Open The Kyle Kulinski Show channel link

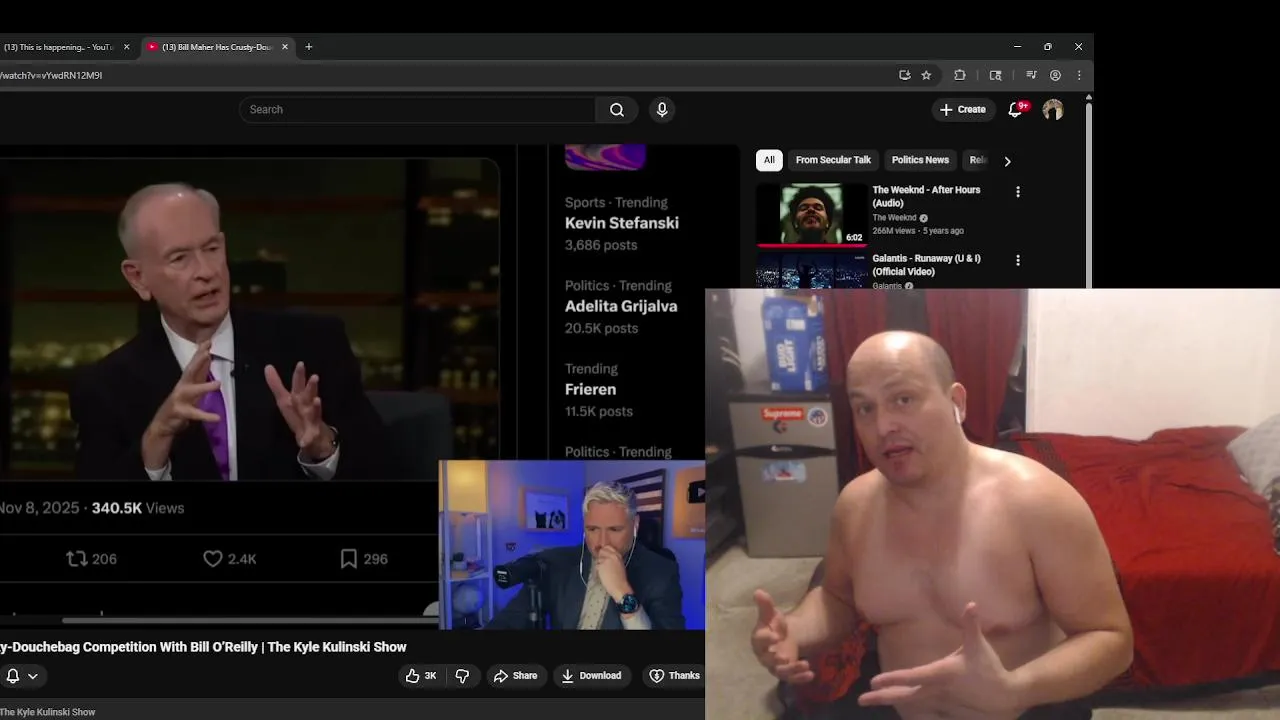(48, 712)
